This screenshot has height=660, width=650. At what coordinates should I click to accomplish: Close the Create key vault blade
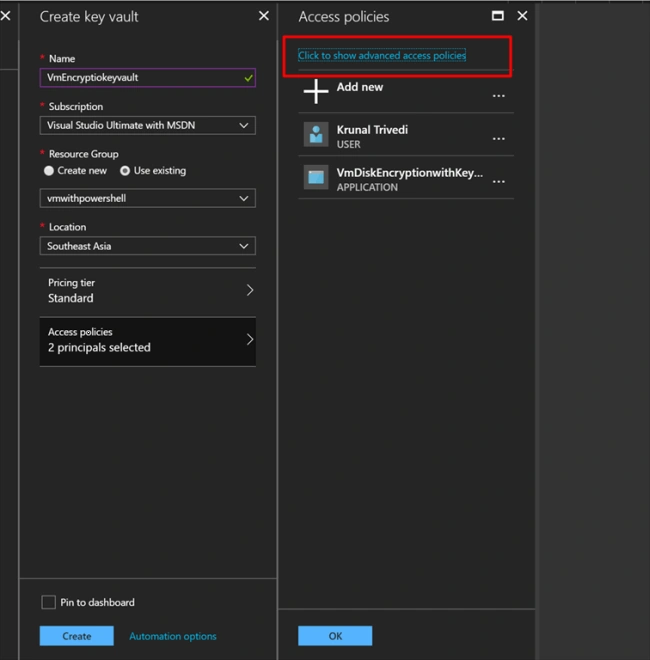pyautogui.click(x=264, y=16)
